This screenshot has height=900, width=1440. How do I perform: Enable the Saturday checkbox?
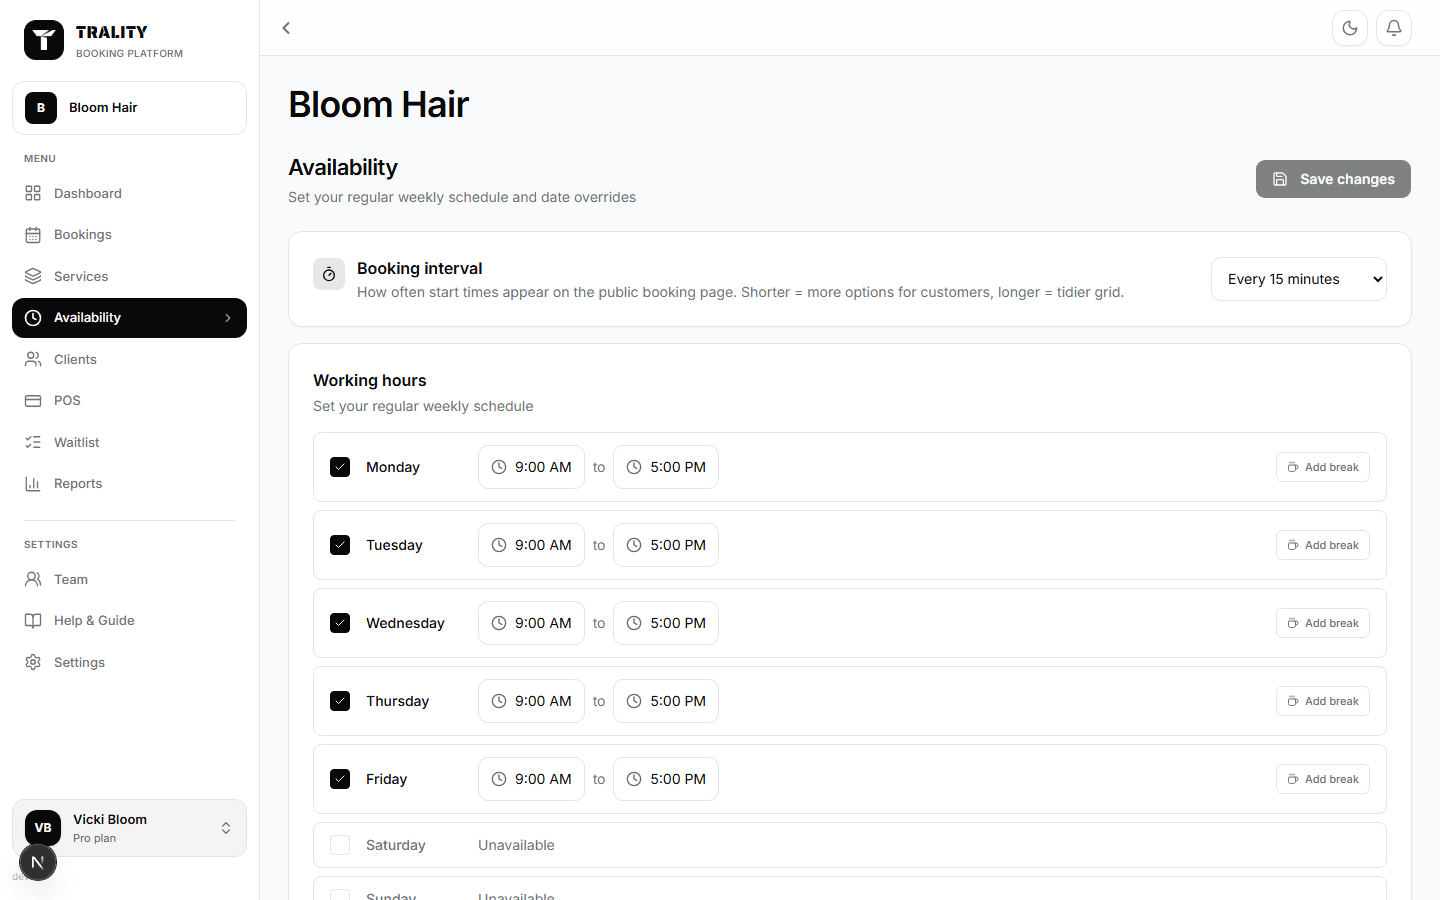(340, 845)
